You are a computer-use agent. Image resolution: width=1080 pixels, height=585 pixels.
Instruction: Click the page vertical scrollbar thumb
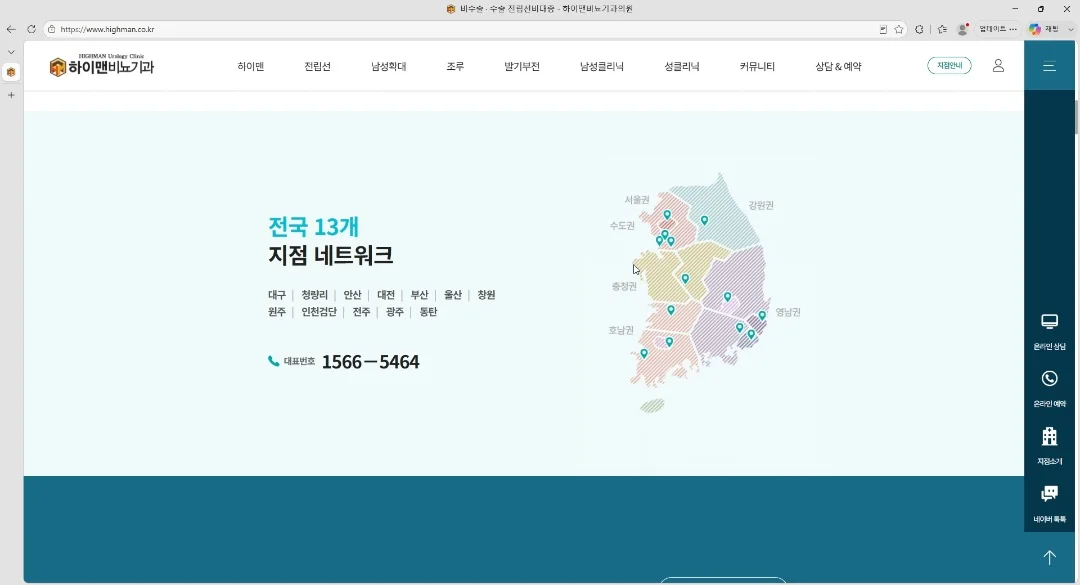[1076, 117]
